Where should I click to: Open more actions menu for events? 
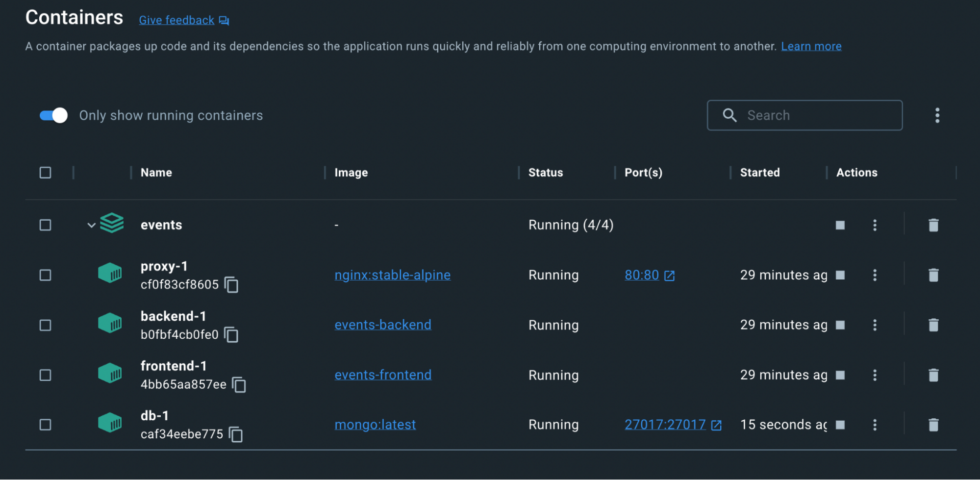pos(874,225)
